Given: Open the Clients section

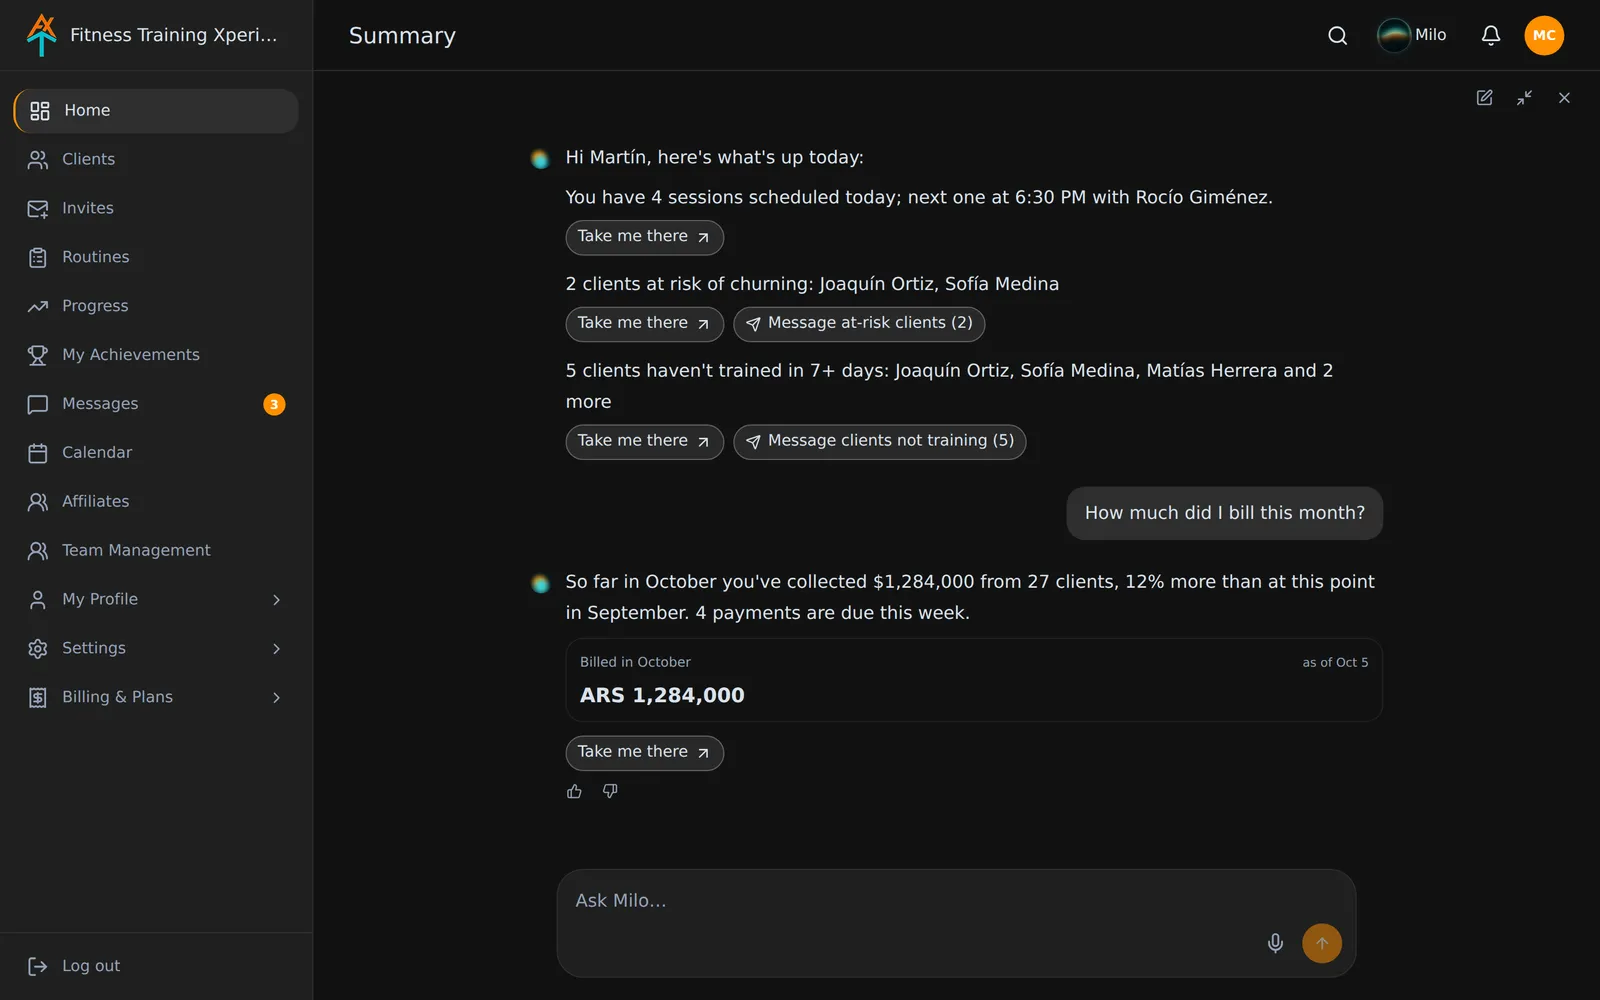Looking at the screenshot, I should 156,160.
